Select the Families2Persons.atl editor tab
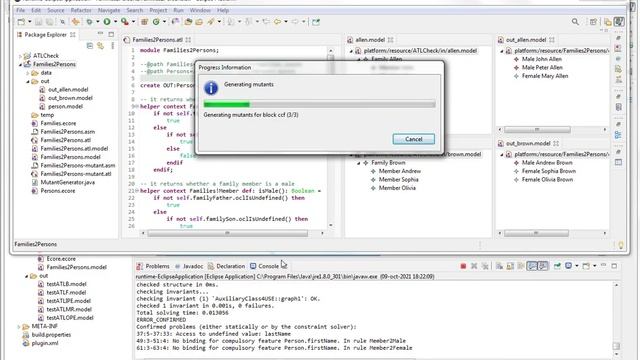The width and height of the screenshot is (640, 360). point(158,40)
